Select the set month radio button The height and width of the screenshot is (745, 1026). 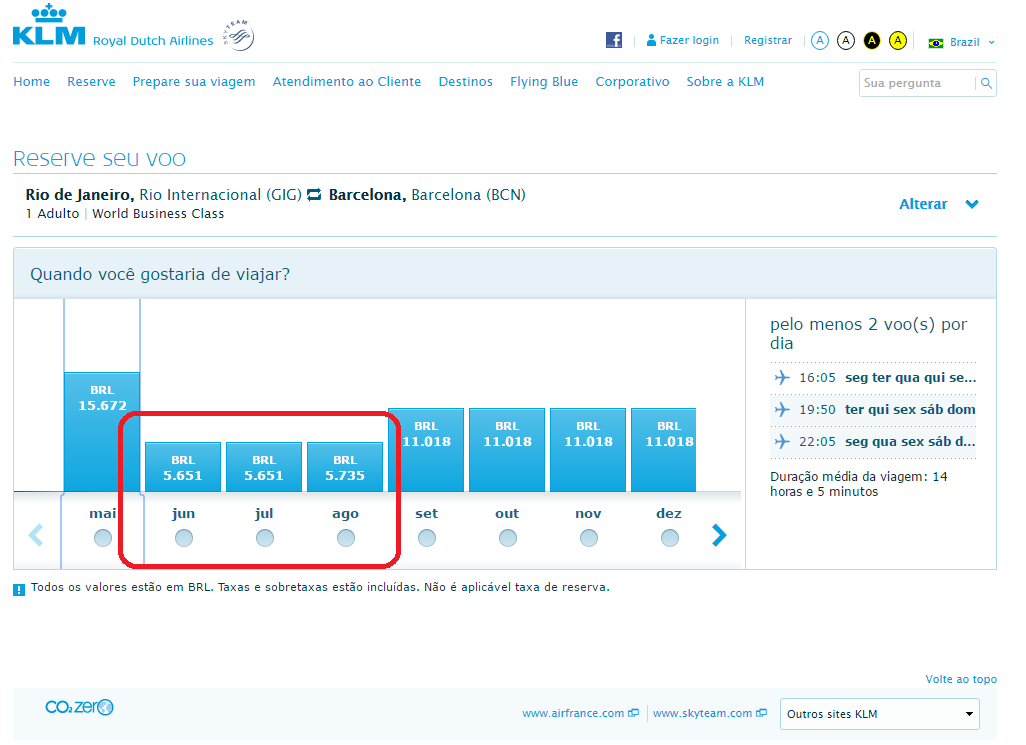[427, 538]
